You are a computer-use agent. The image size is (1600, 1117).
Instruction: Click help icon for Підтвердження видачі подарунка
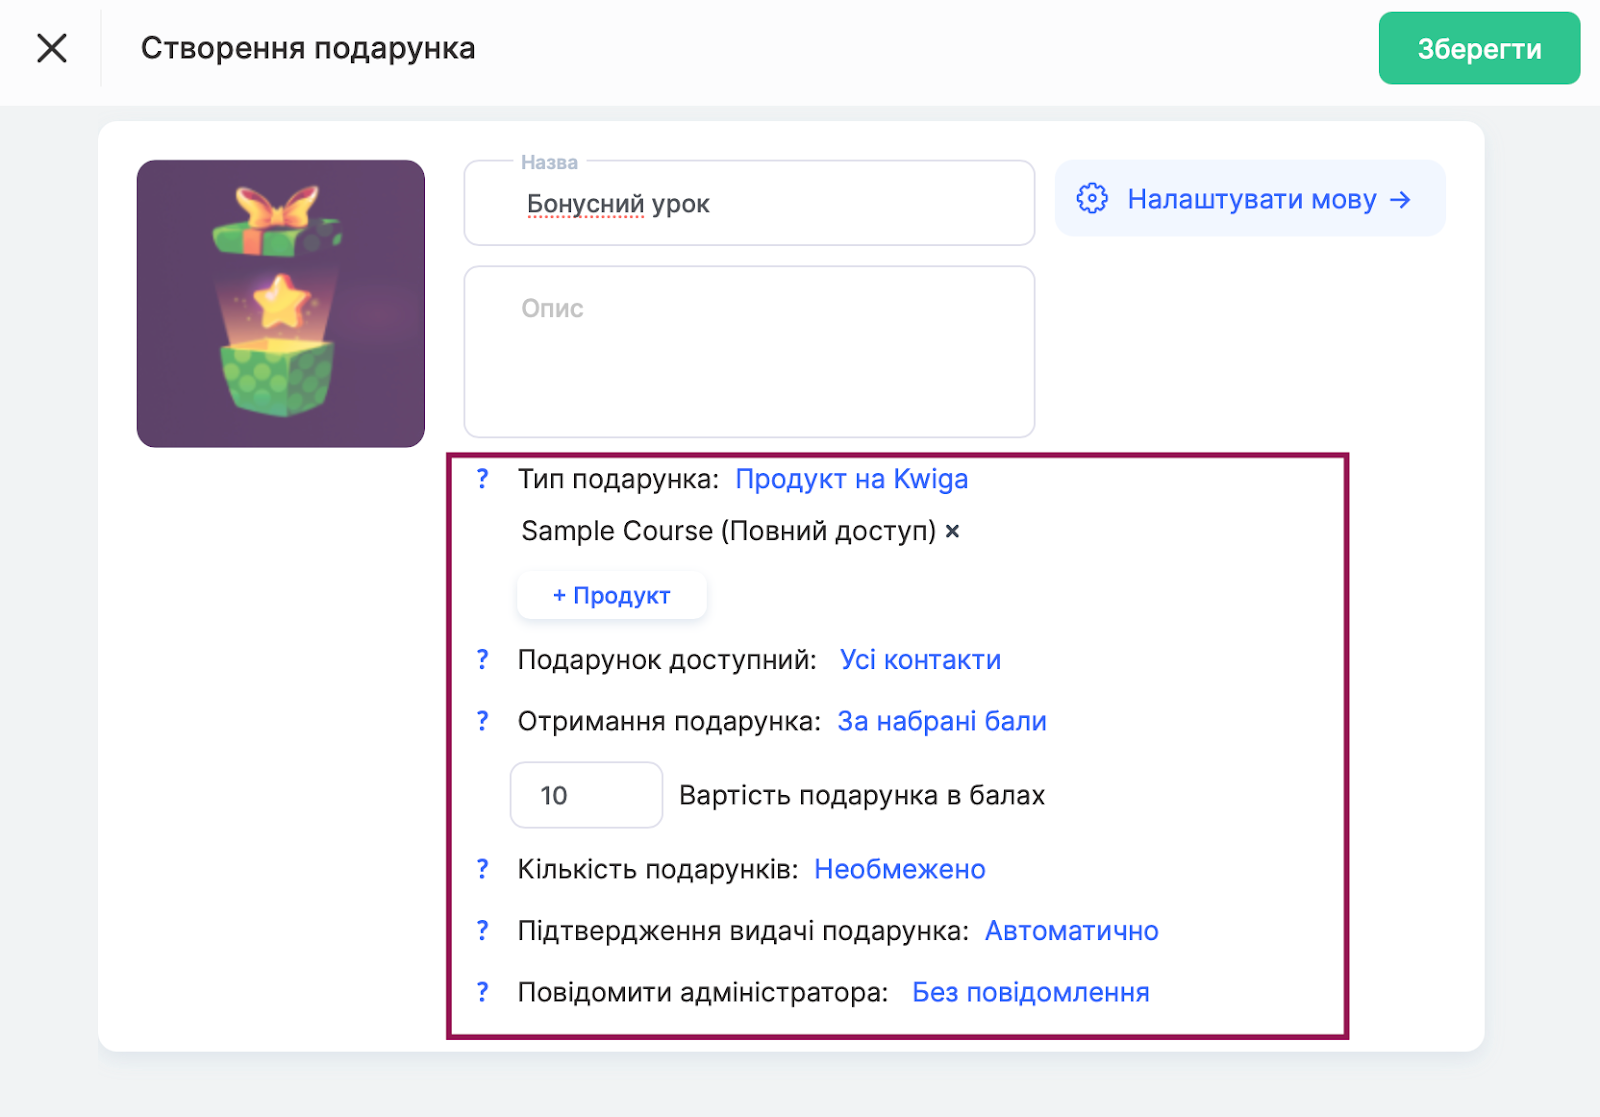tap(483, 931)
